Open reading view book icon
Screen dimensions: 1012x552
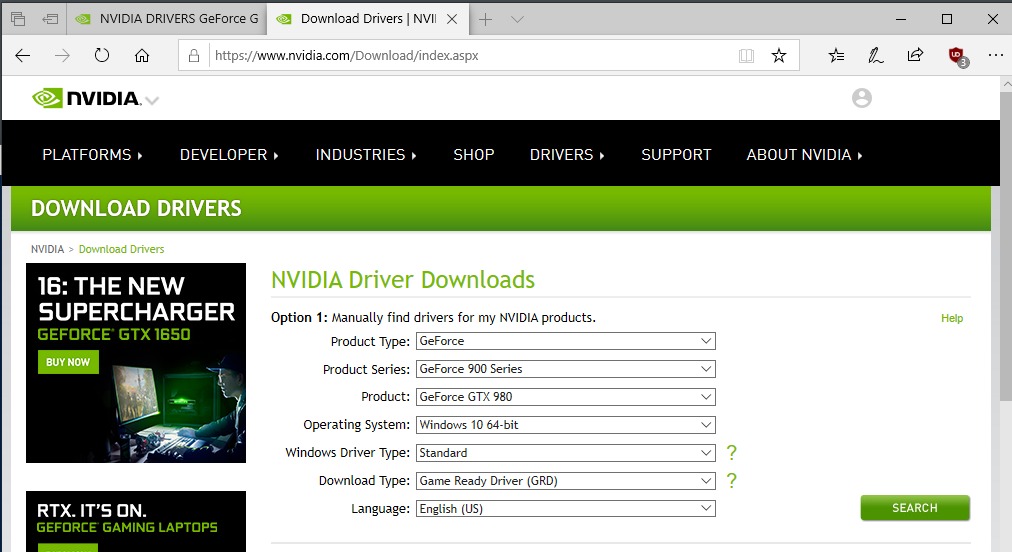(x=746, y=56)
